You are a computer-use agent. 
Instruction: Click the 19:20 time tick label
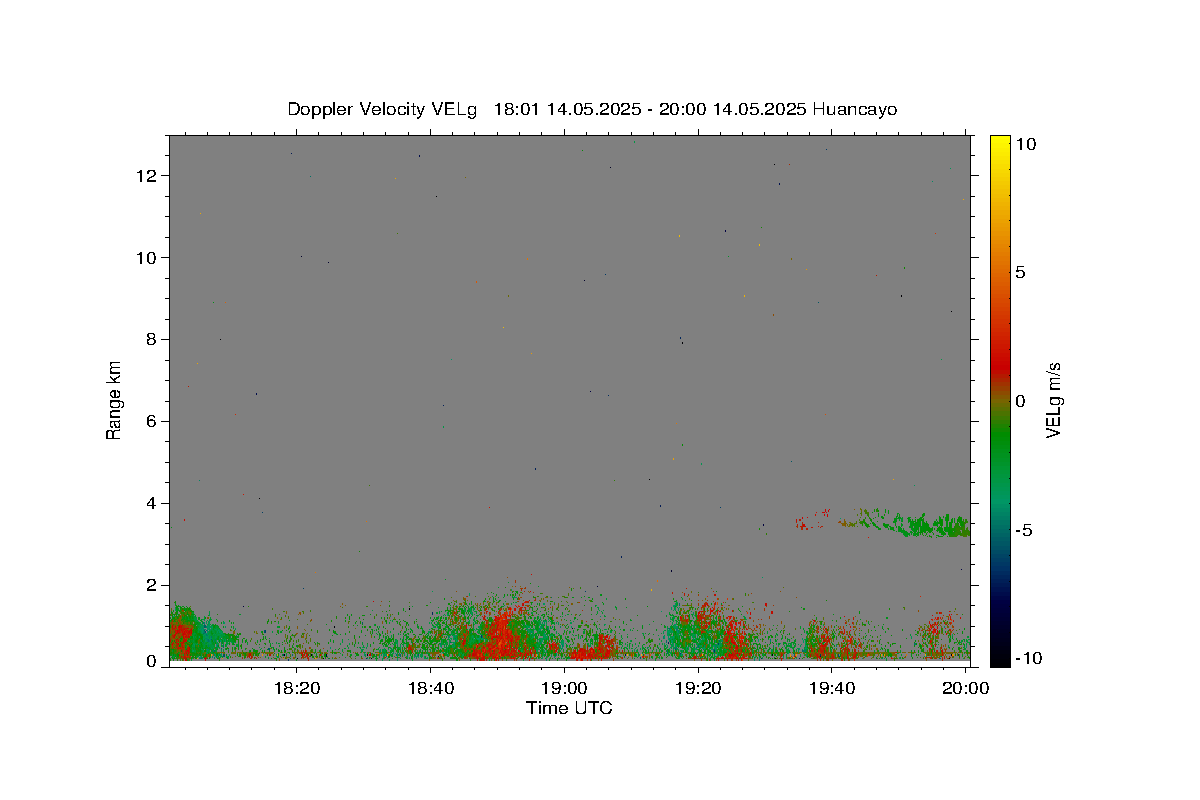pos(698,688)
